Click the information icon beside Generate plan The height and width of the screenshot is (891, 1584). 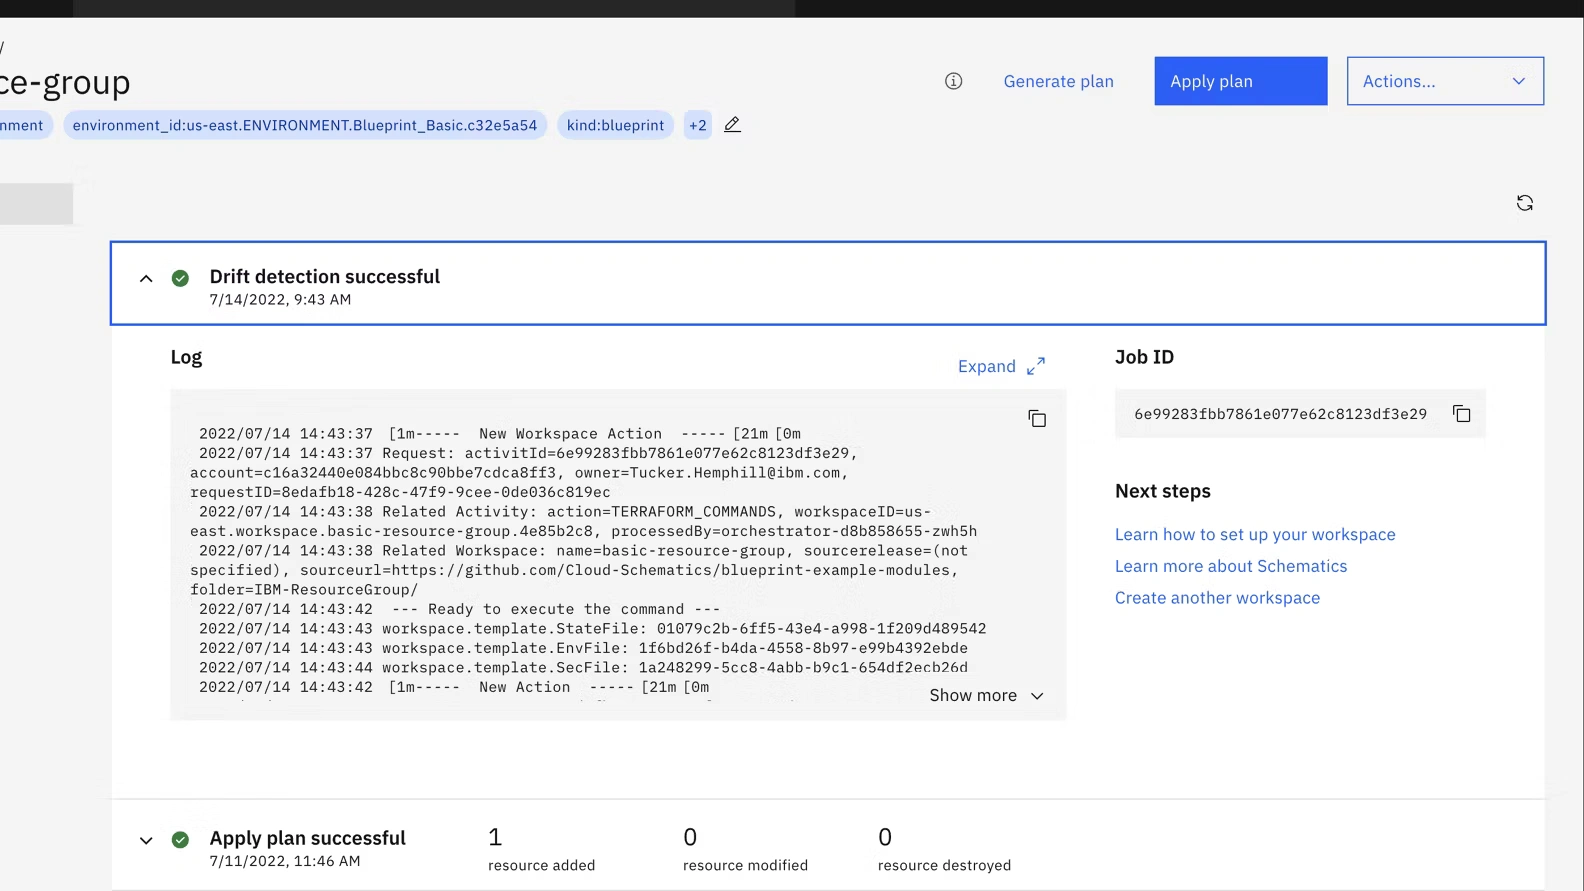[953, 81]
